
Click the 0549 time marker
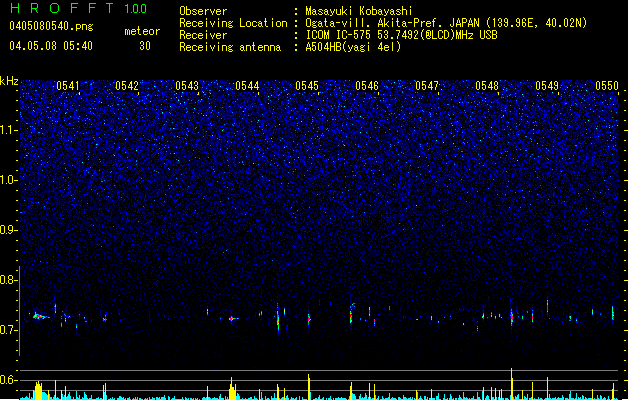pos(547,86)
